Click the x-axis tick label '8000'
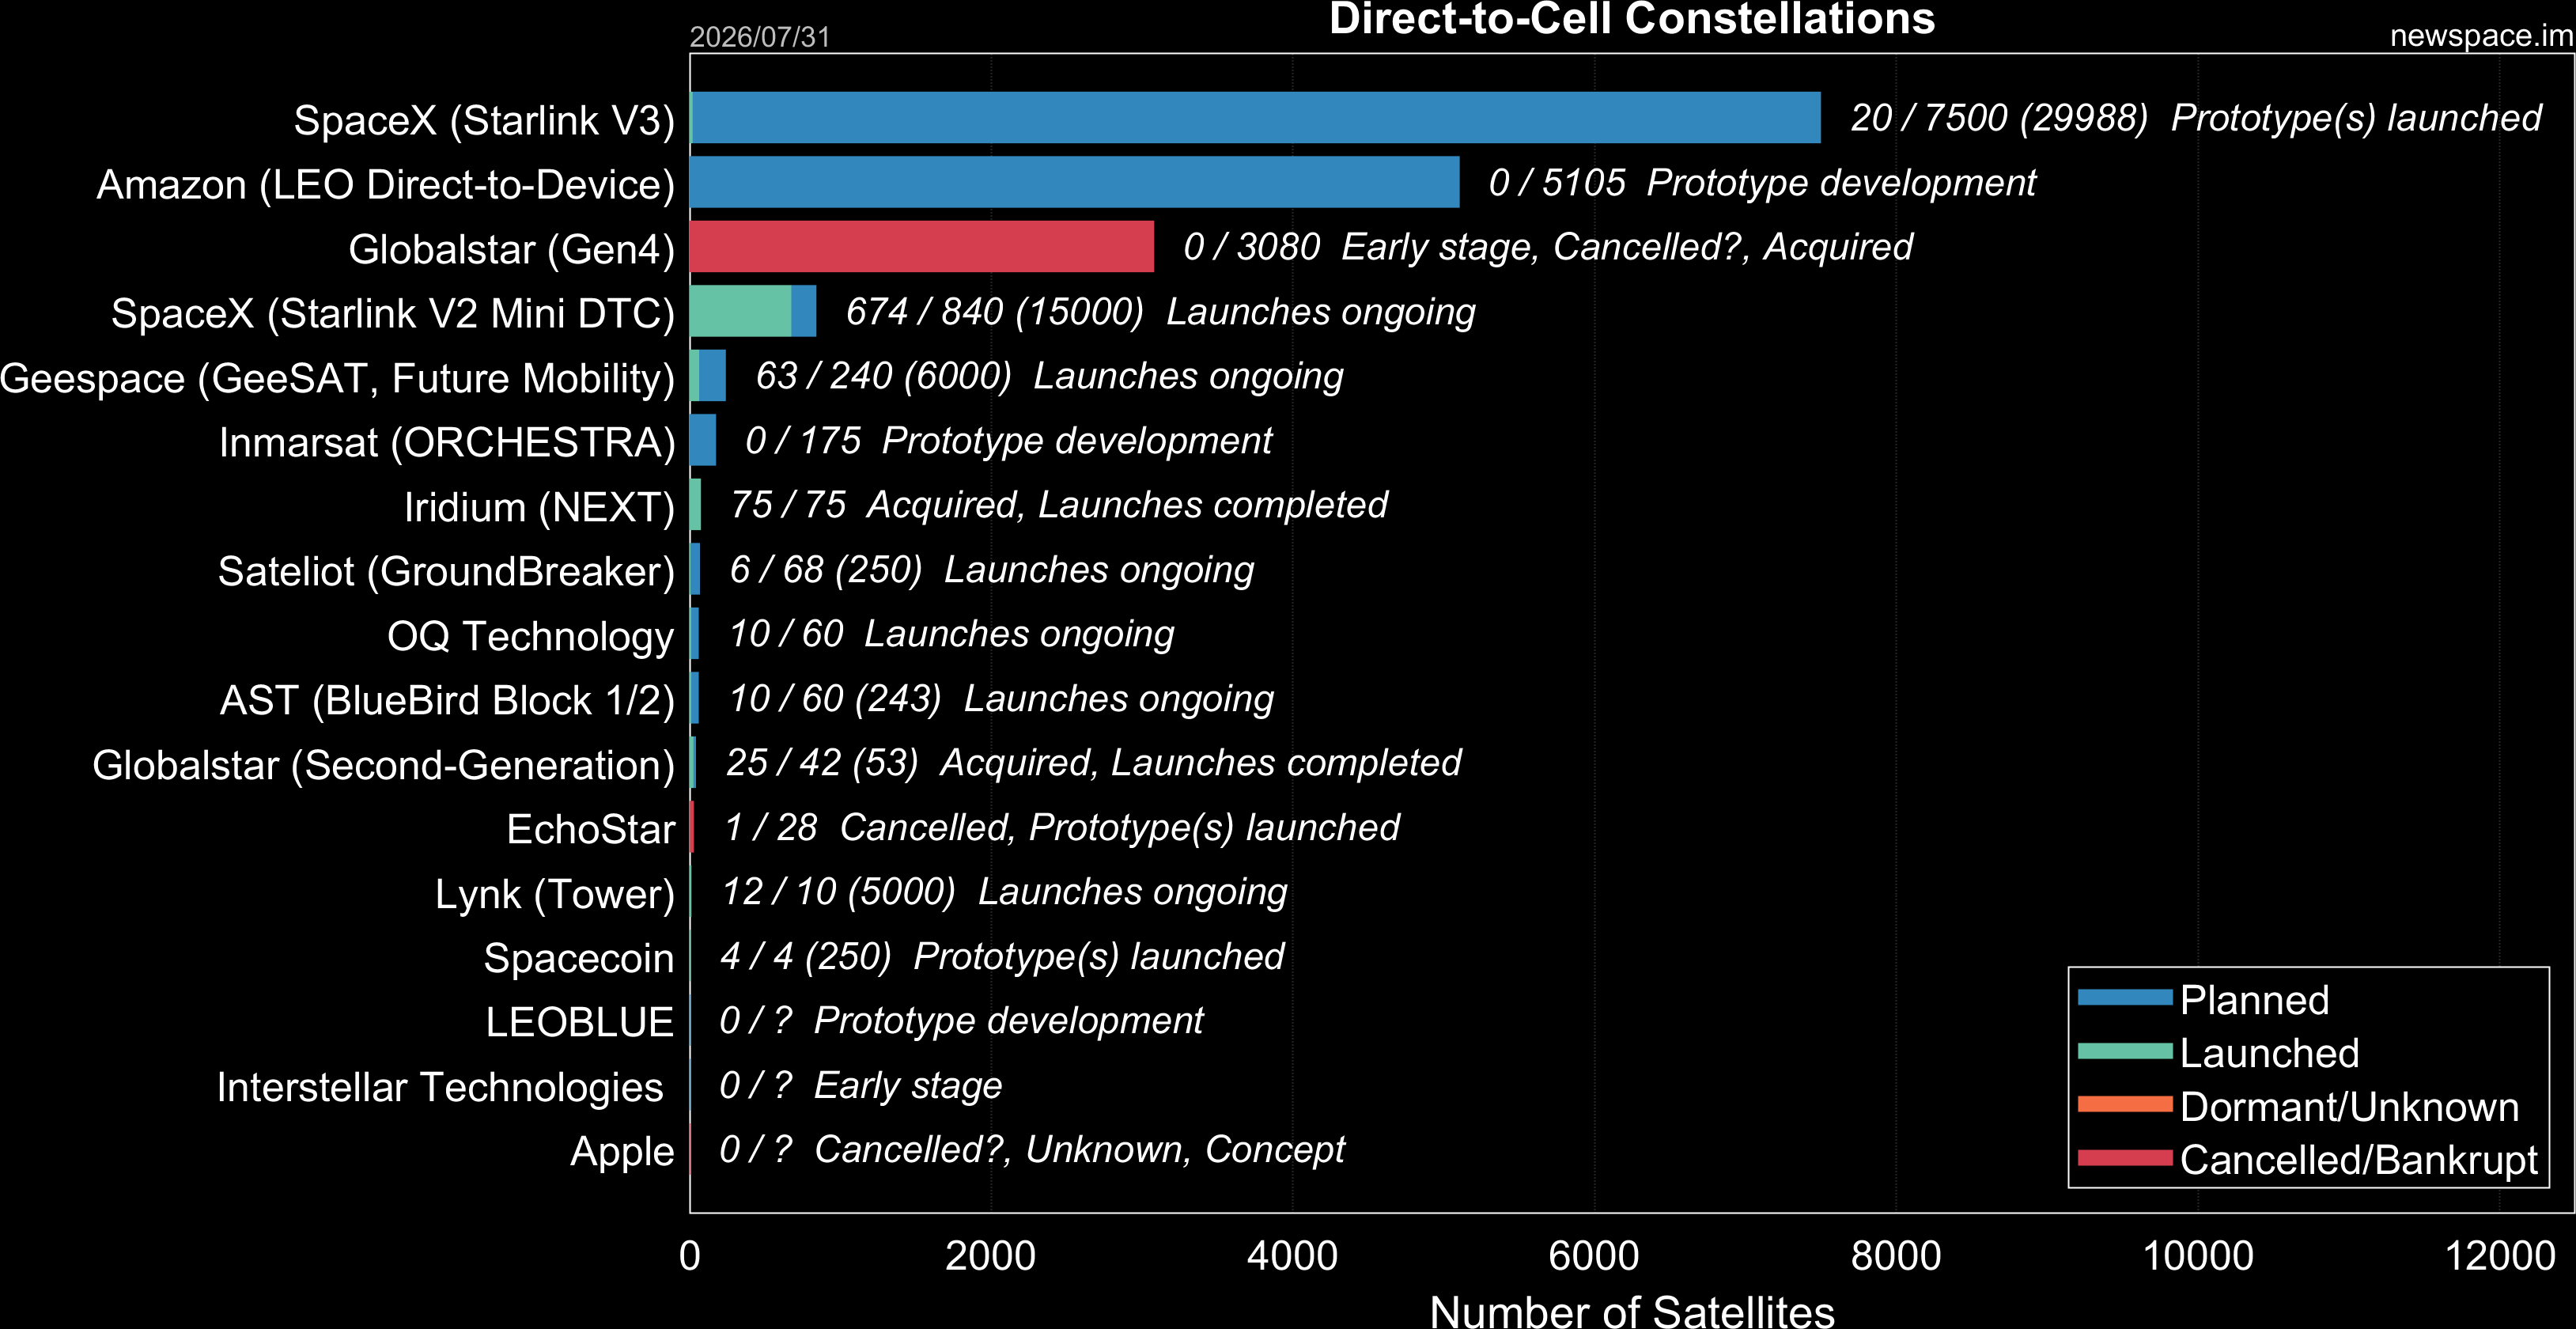 click(1896, 1256)
